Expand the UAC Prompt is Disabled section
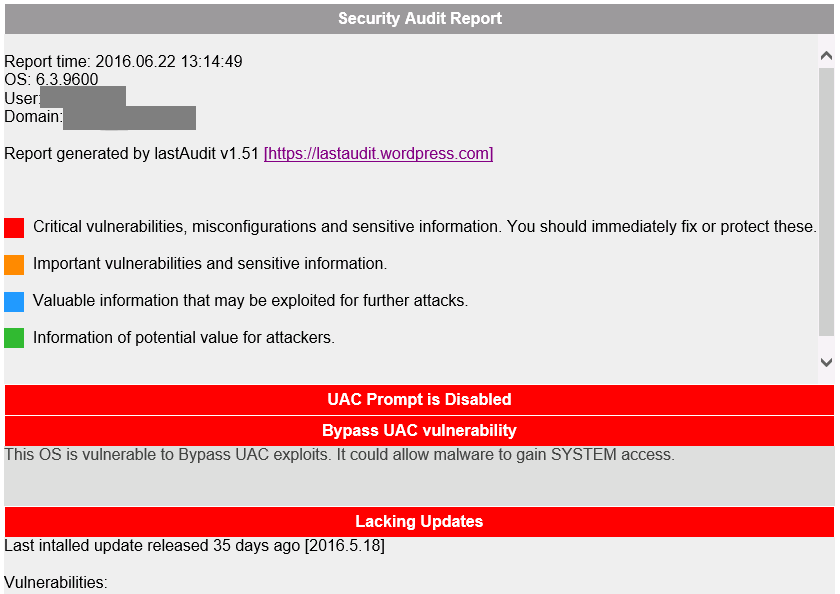This screenshot has height=594, width=840. [x=419, y=400]
